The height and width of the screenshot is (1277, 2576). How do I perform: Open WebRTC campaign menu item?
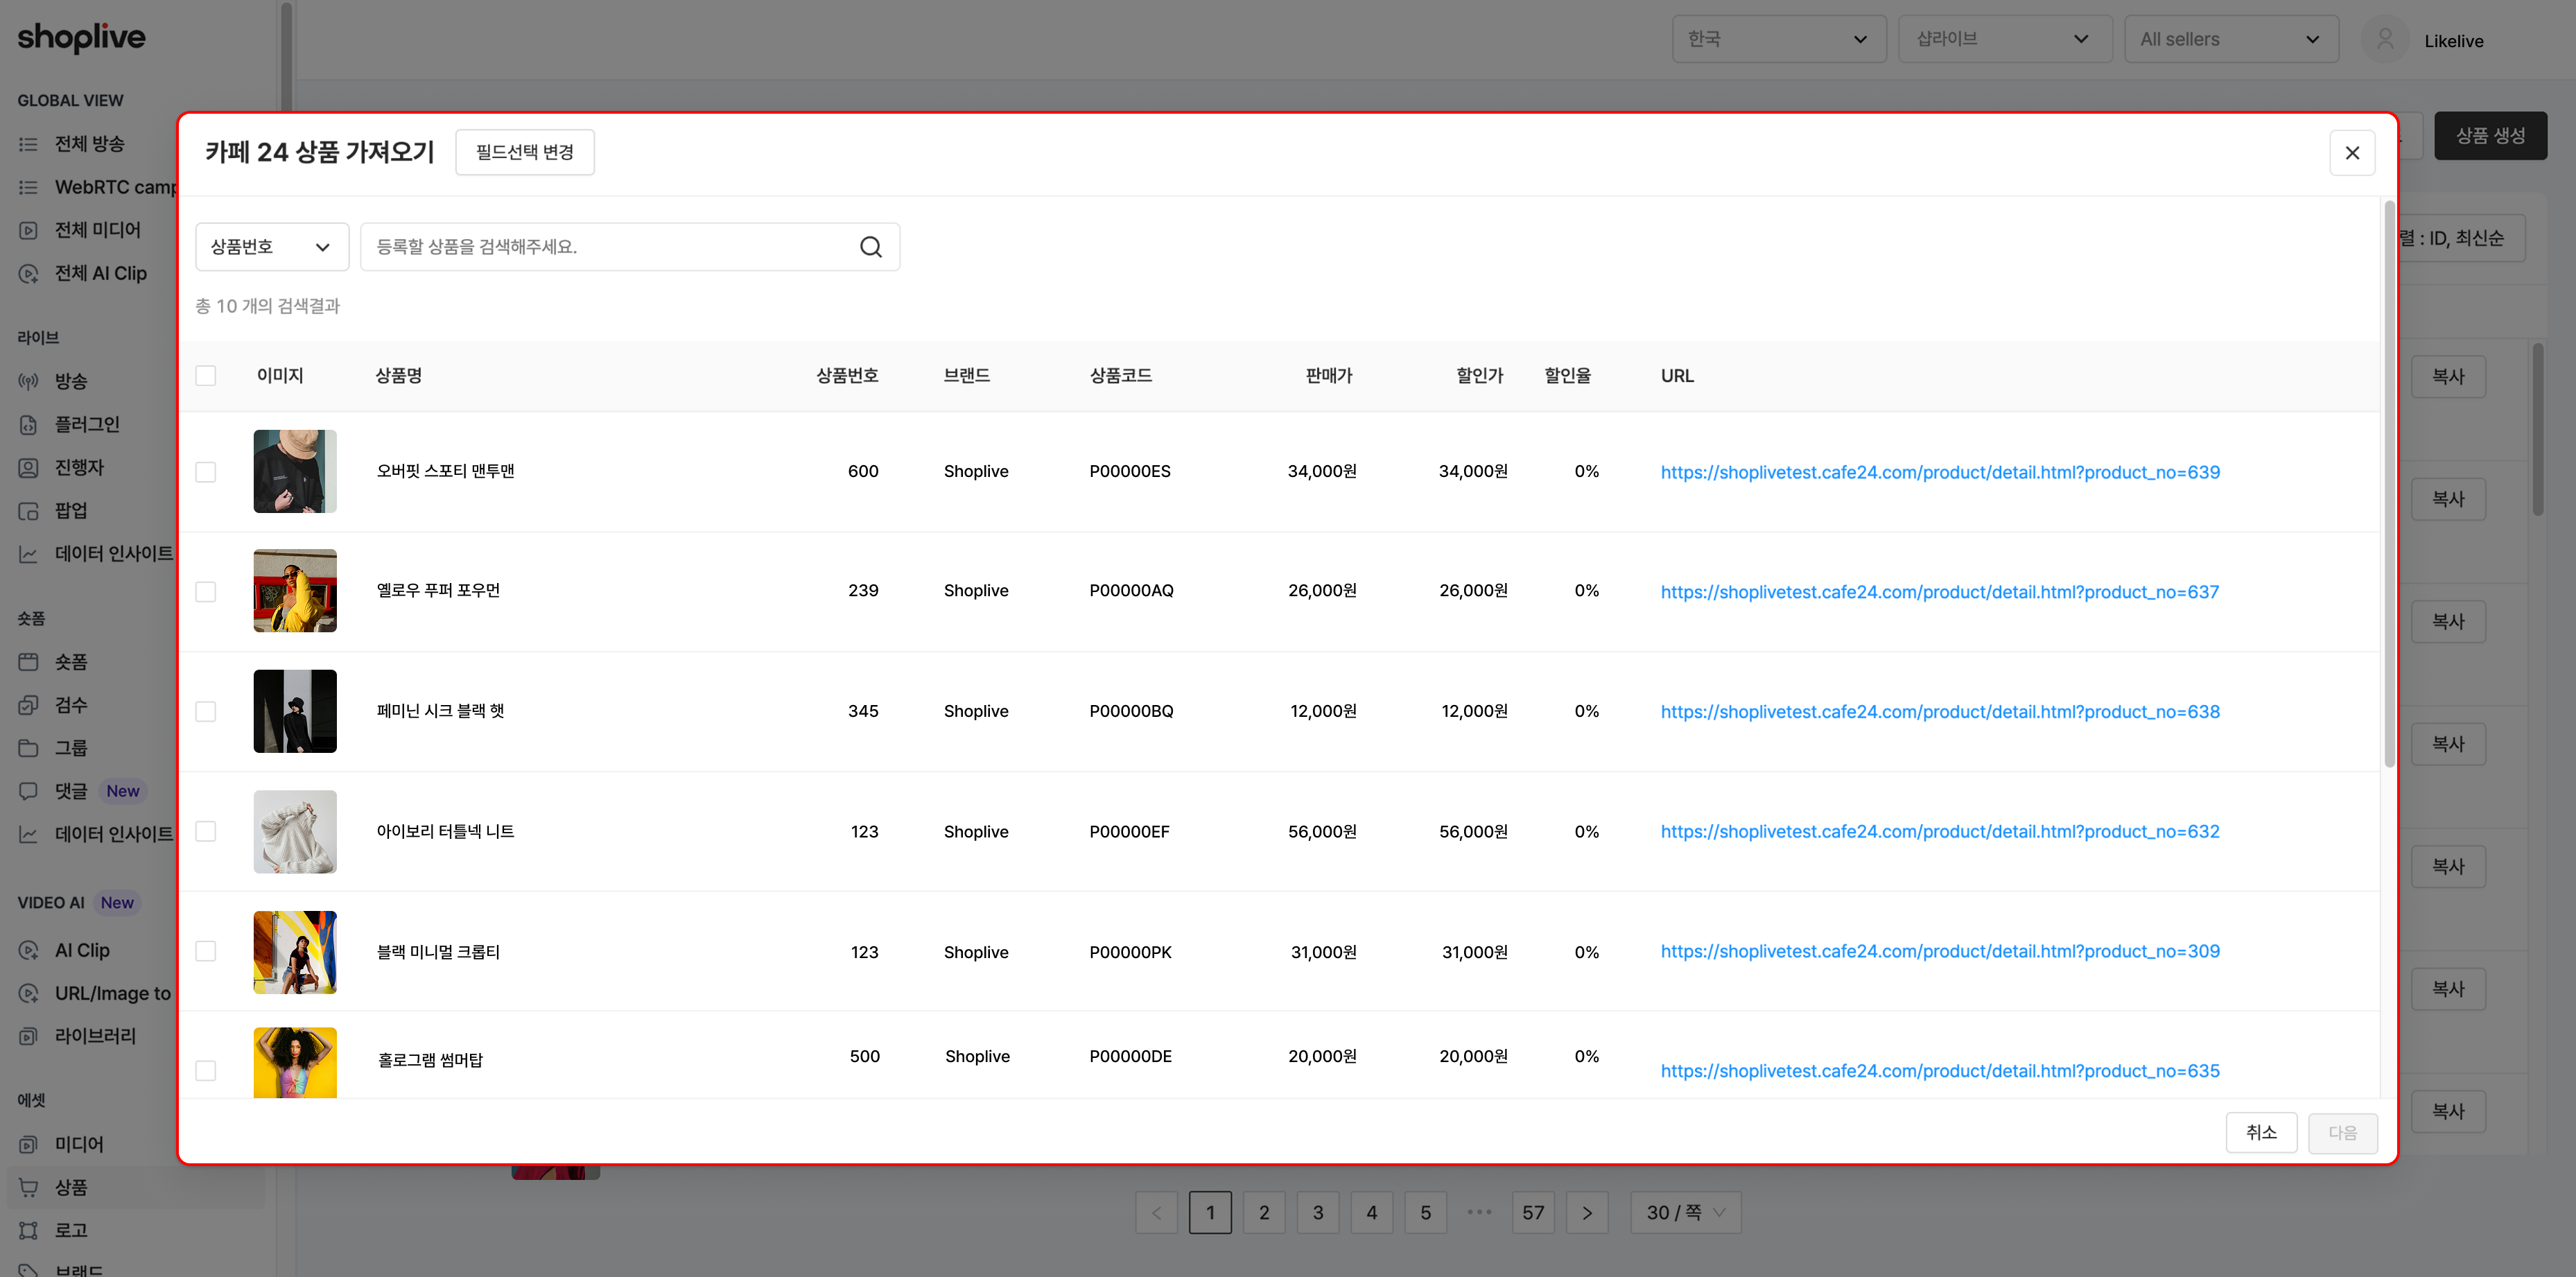tap(115, 187)
